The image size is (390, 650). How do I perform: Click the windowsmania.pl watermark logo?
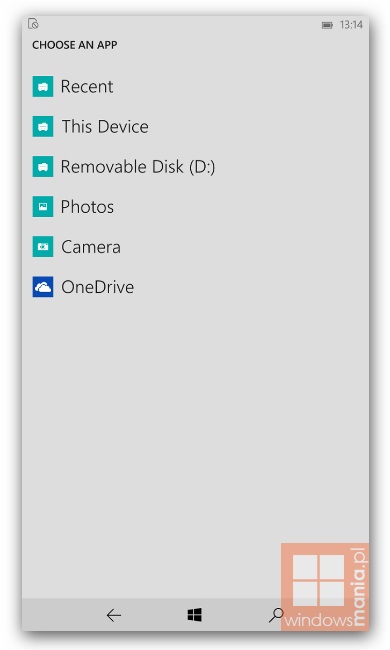pos(325,587)
